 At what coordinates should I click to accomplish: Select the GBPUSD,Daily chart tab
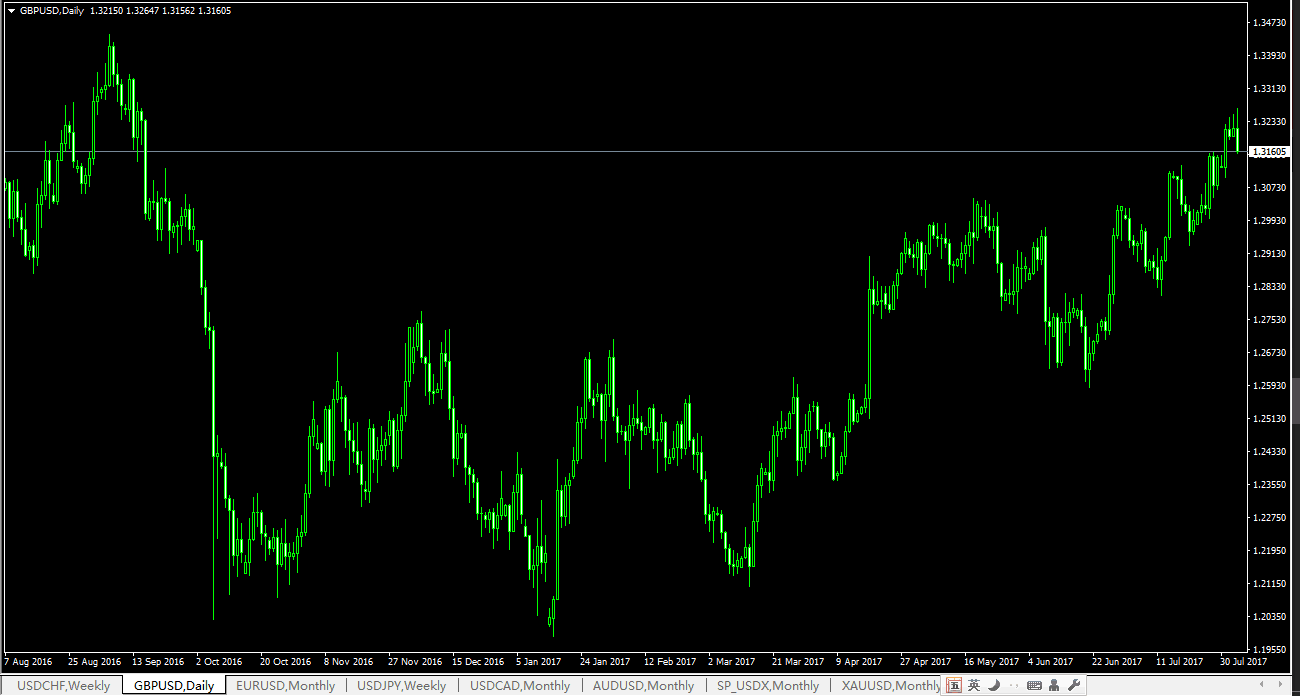tap(174, 686)
